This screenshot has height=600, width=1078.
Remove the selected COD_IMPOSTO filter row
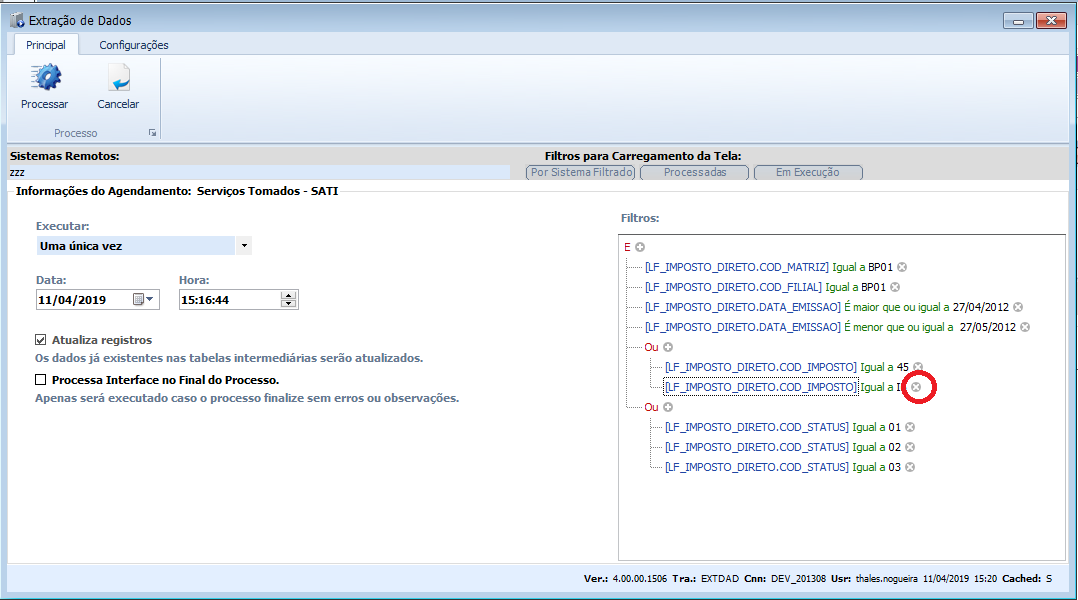(x=916, y=387)
